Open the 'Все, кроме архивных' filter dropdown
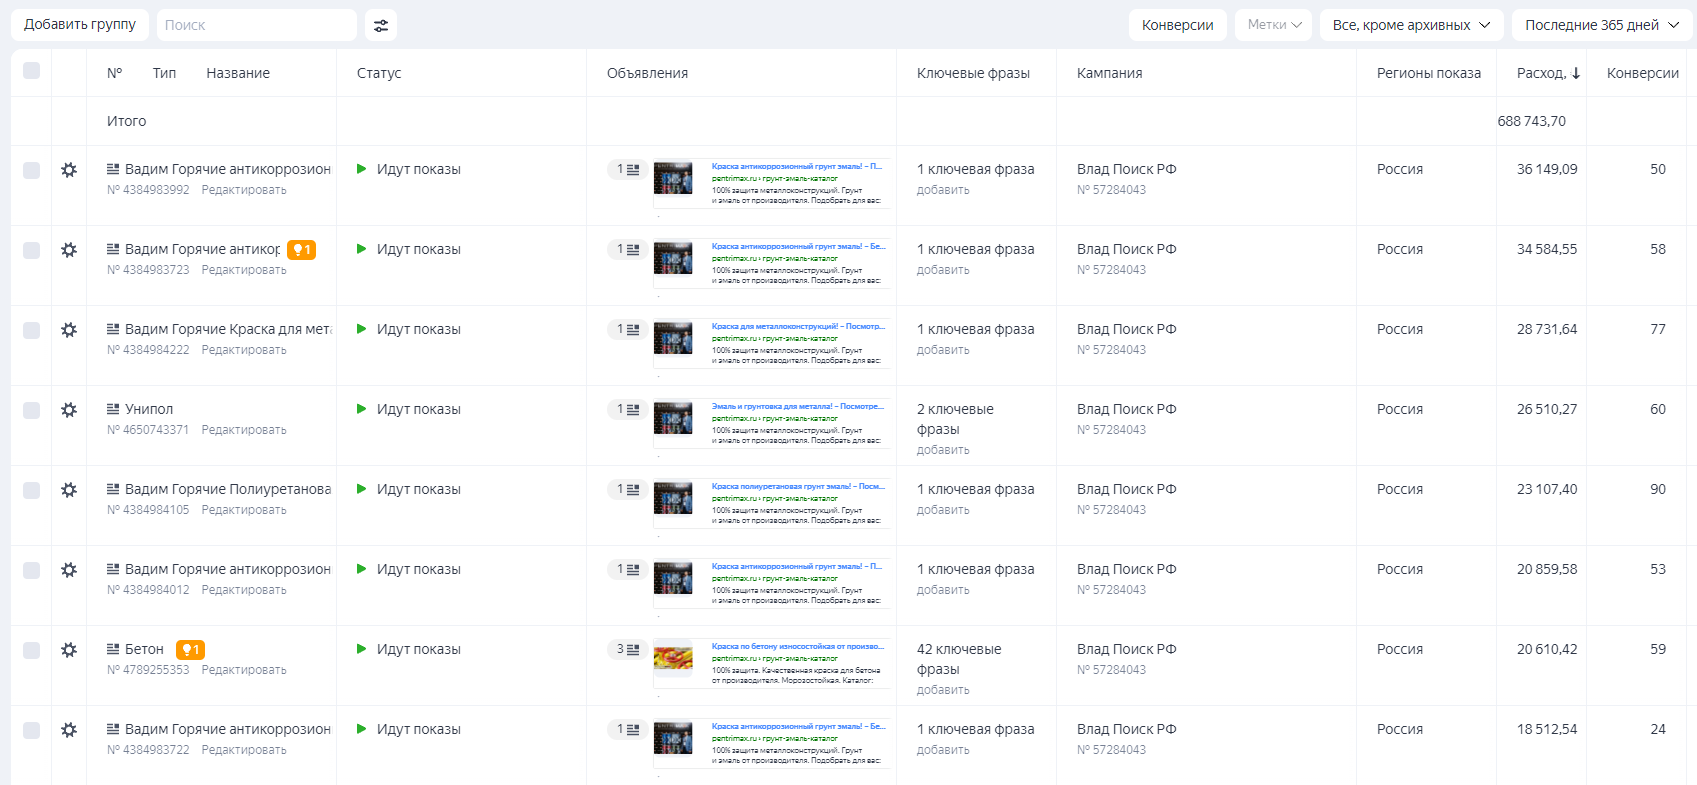This screenshot has width=1697, height=785. click(1411, 25)
